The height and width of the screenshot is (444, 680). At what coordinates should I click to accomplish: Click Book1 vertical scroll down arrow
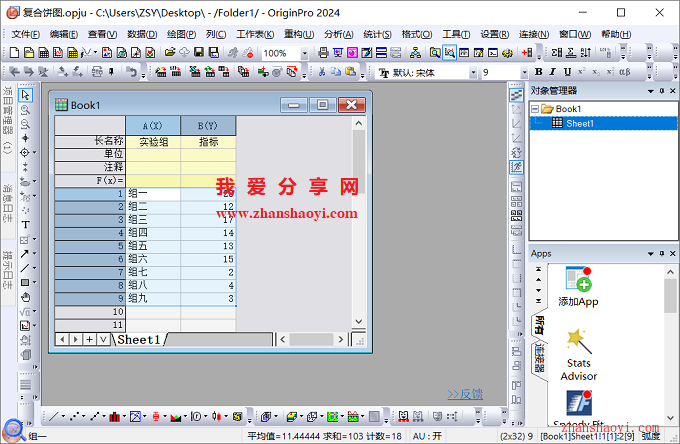point(359,321)
